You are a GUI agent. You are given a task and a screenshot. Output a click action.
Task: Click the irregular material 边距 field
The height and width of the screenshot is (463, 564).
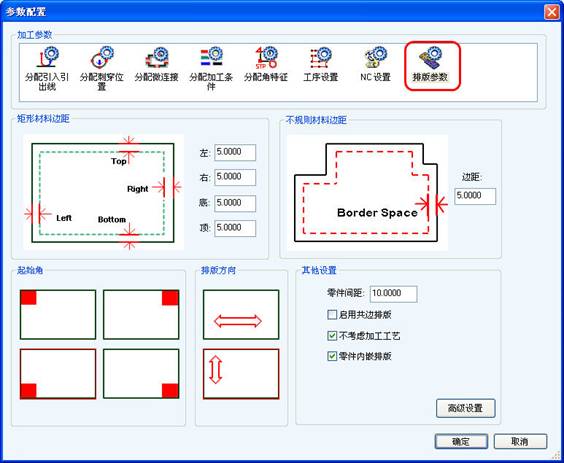tap(475, 196)
